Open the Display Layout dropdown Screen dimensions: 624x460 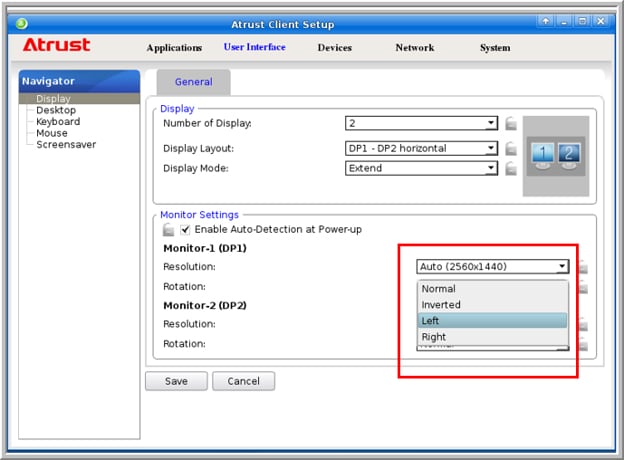click(421, 148)
